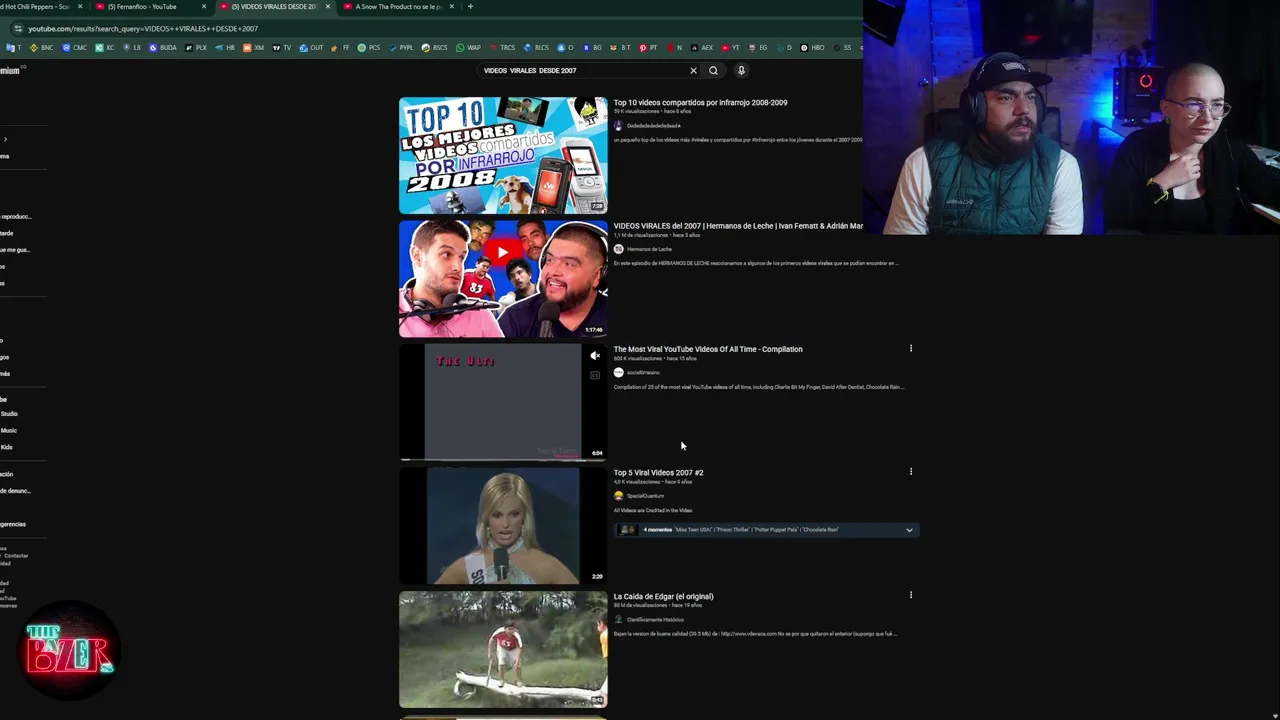Open the CMC bookmark
The height and width of the screenshot is (720, 1280).
click(x=75, y=47)
